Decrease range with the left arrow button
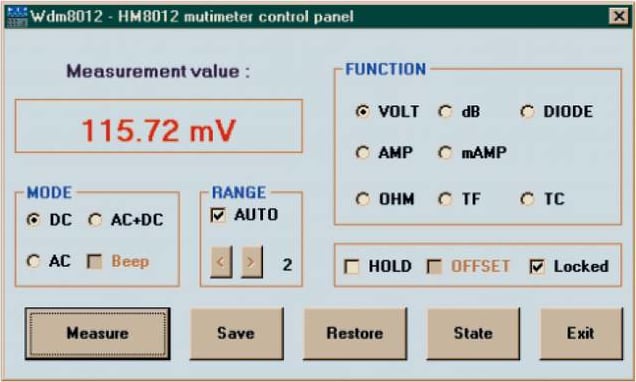Viewport: 636px width, 382px height. (x=221, y=262)
